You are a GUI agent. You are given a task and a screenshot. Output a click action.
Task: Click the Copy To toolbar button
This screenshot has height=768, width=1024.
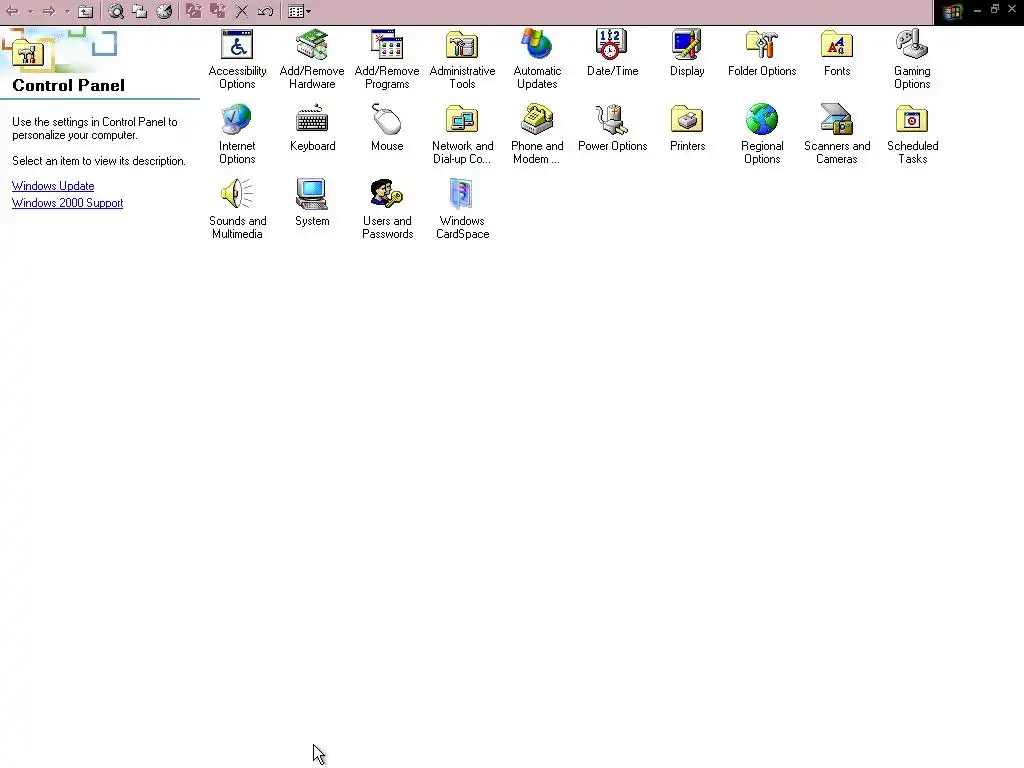tap(217, 11)
